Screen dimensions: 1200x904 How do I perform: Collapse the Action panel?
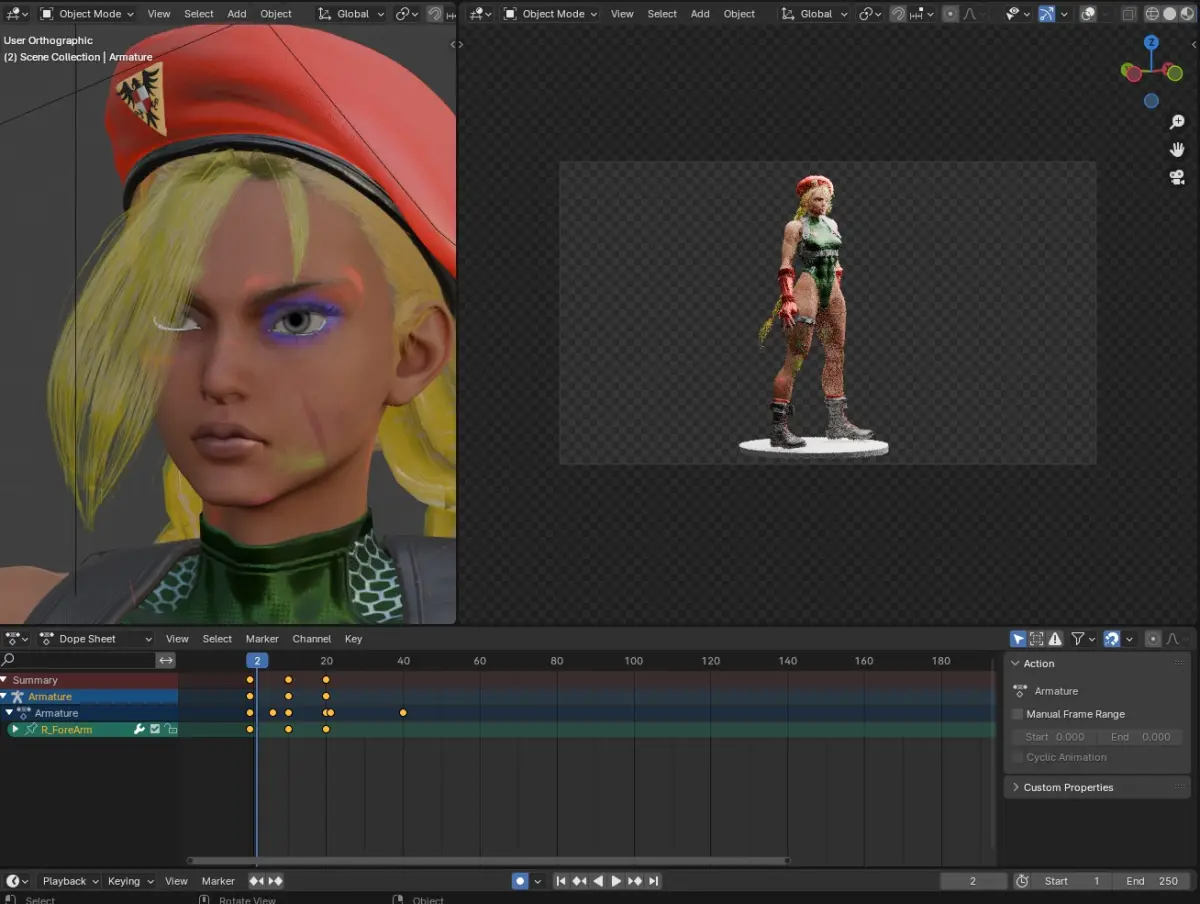pos(1016,664)
